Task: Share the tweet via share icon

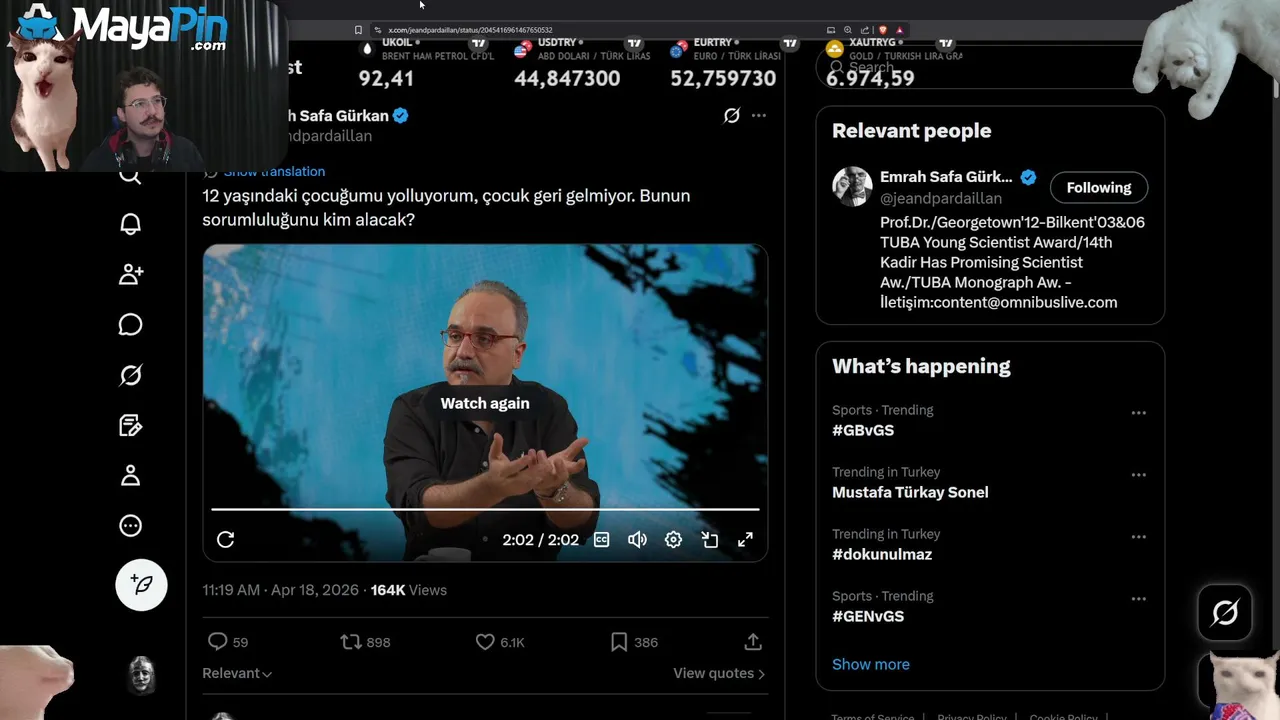Action: coord(753,642)
